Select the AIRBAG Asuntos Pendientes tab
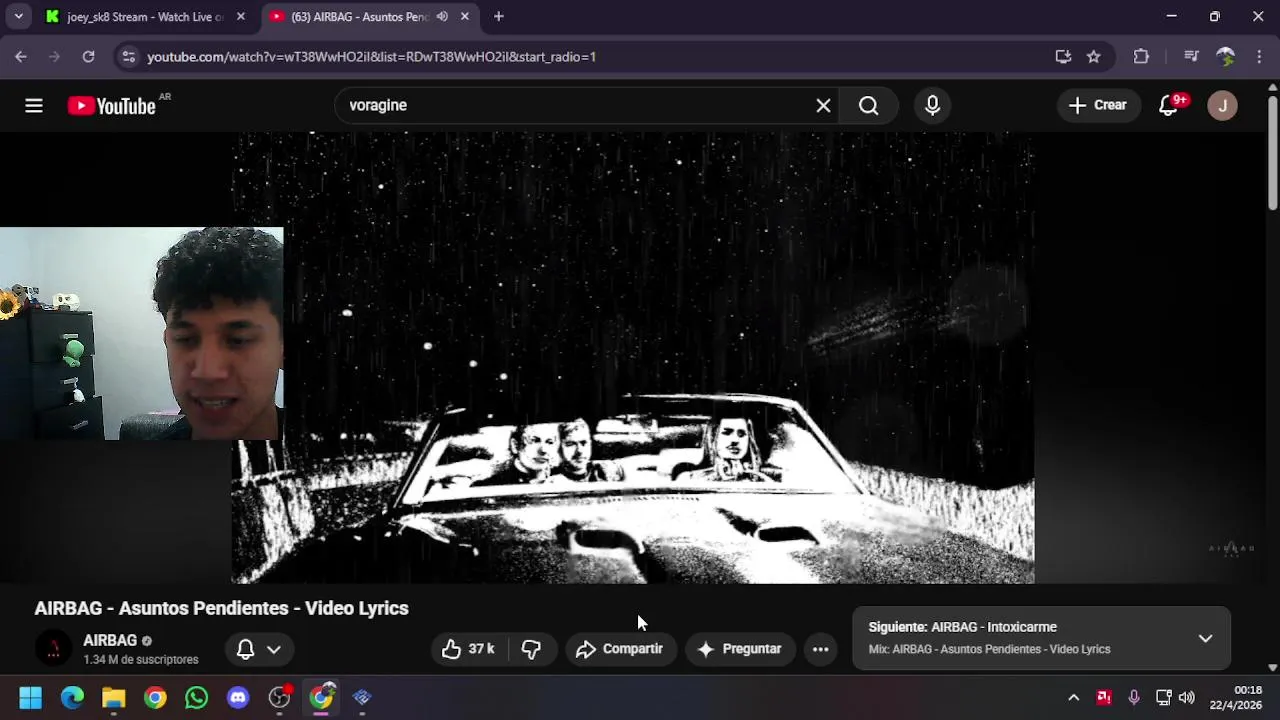The image size is (1280, 720). pos(358,16)
